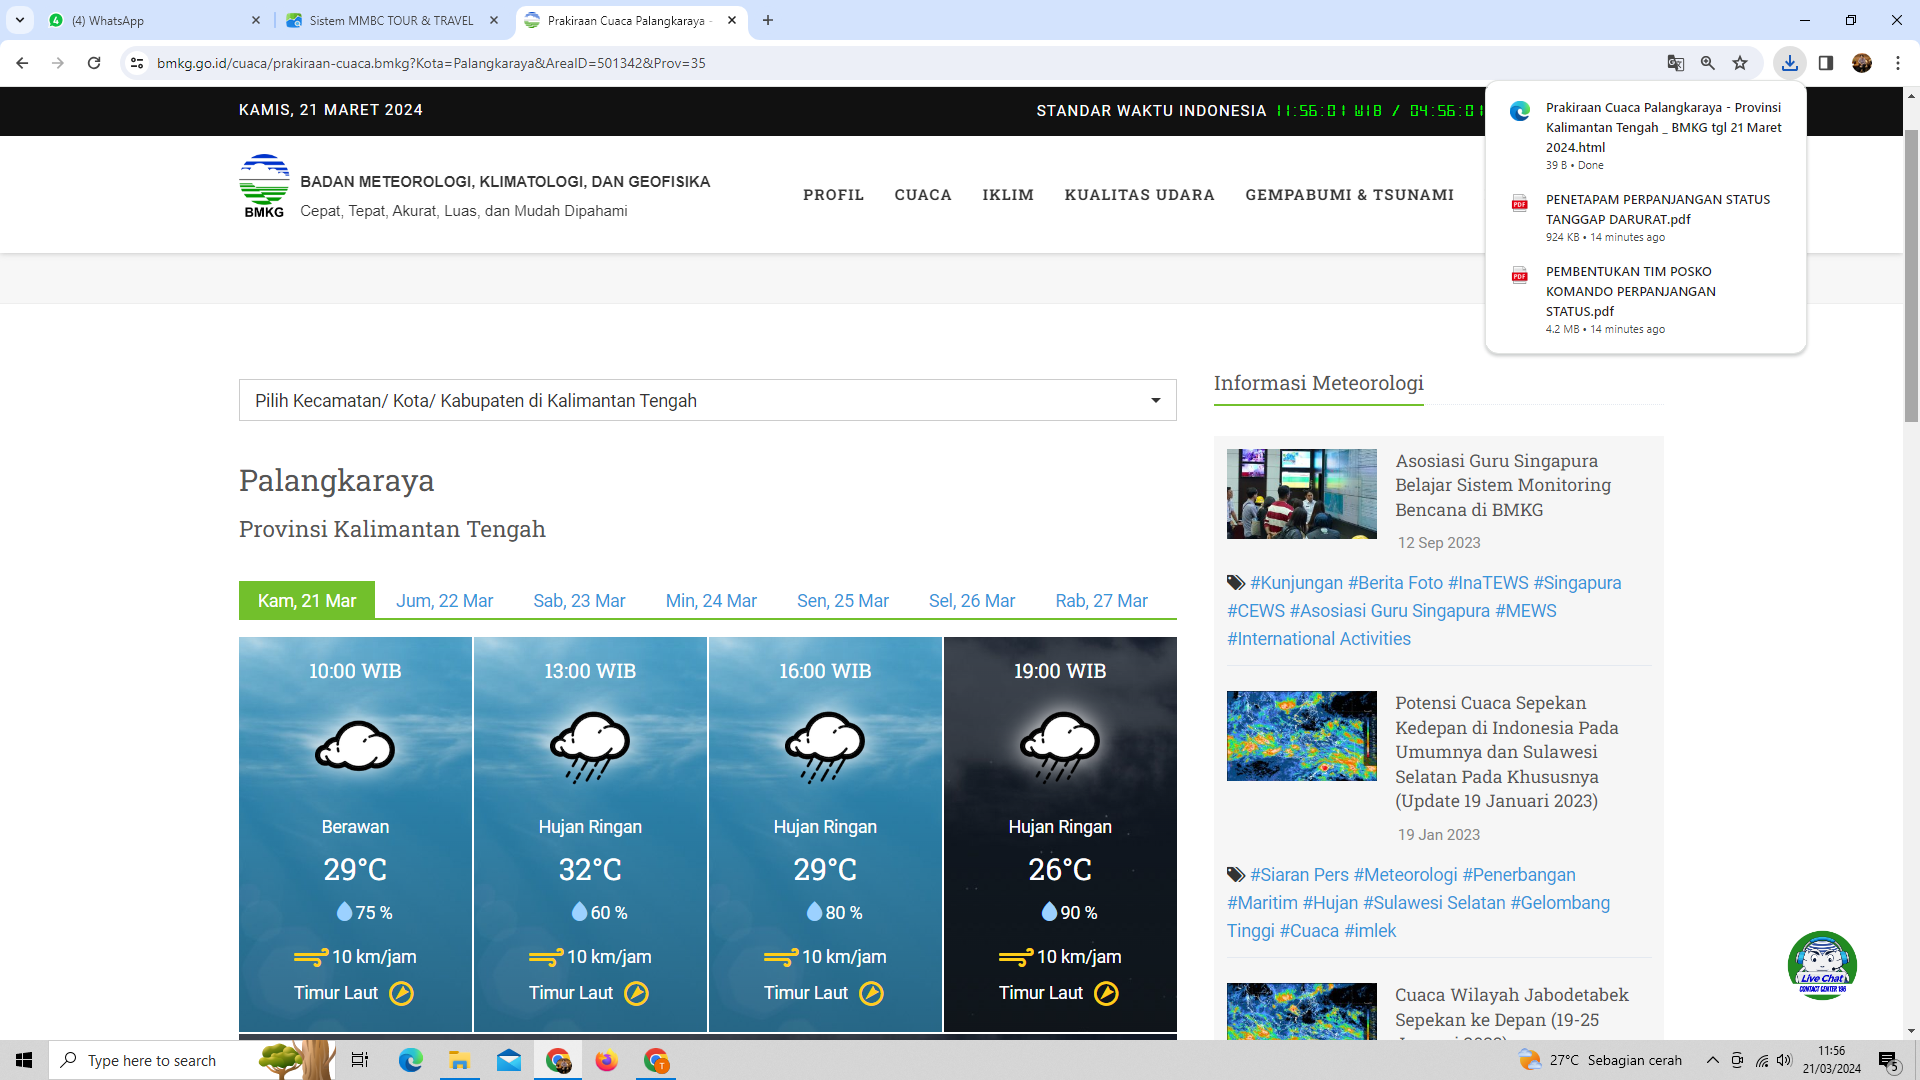Open the Chrome side panel icon
Screen dimensions: 1920x1080
pyautogui.click(x=1826, y=63)
